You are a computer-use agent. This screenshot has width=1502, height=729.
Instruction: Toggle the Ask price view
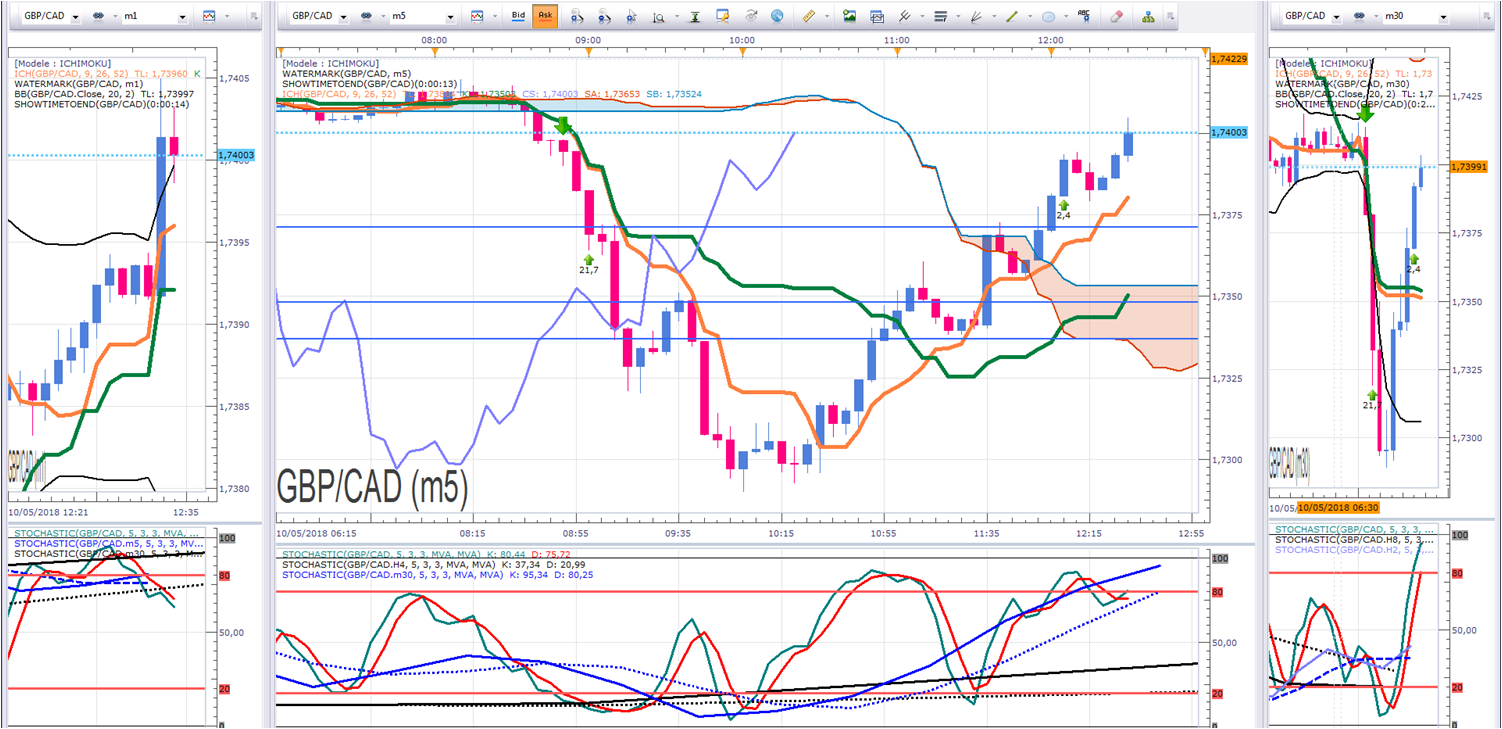545,16
